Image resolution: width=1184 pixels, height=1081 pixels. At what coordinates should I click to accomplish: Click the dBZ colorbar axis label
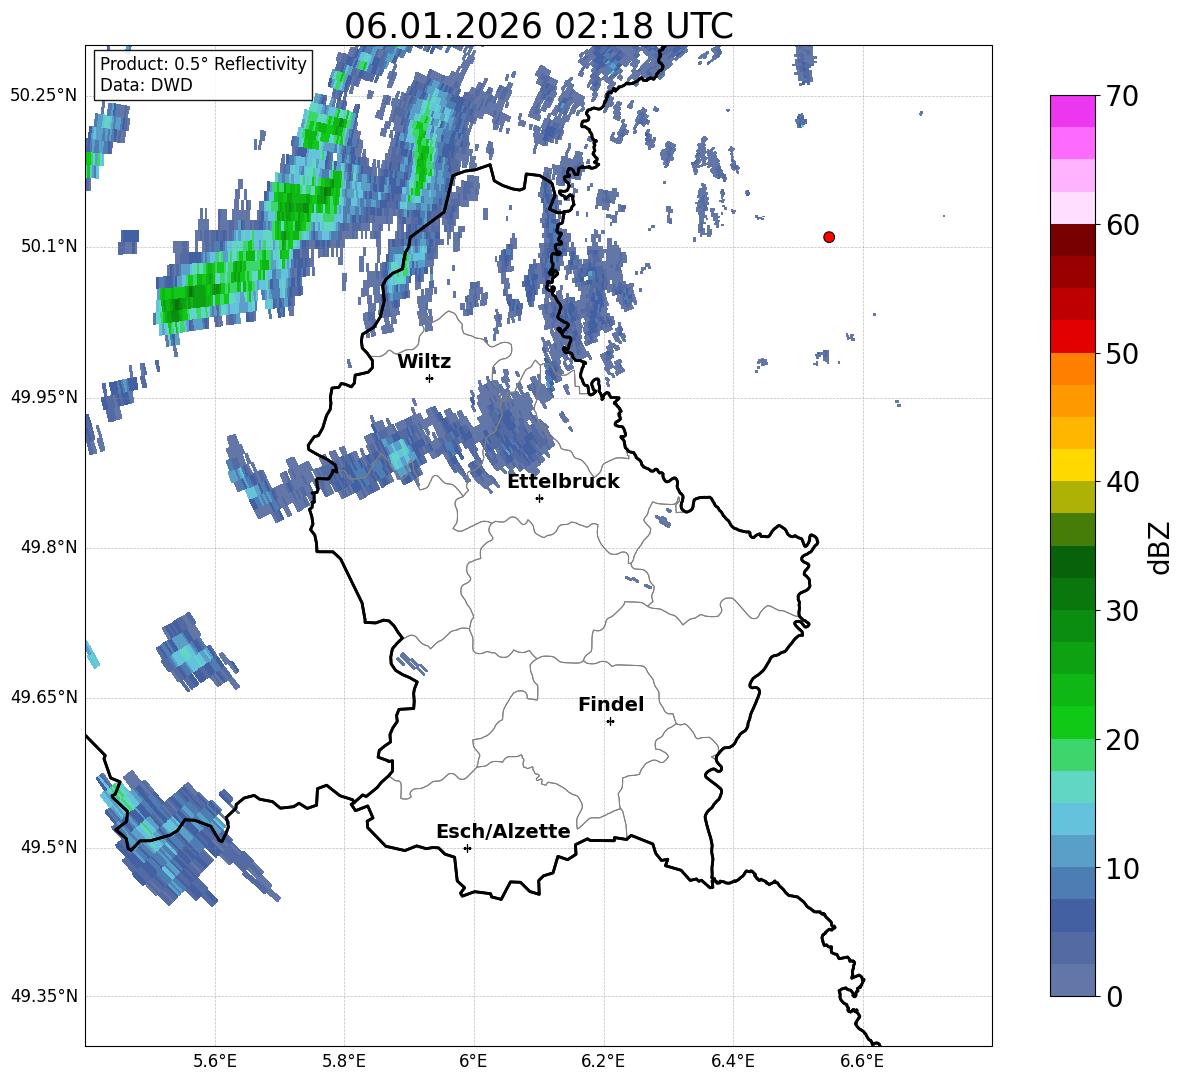1161,547
